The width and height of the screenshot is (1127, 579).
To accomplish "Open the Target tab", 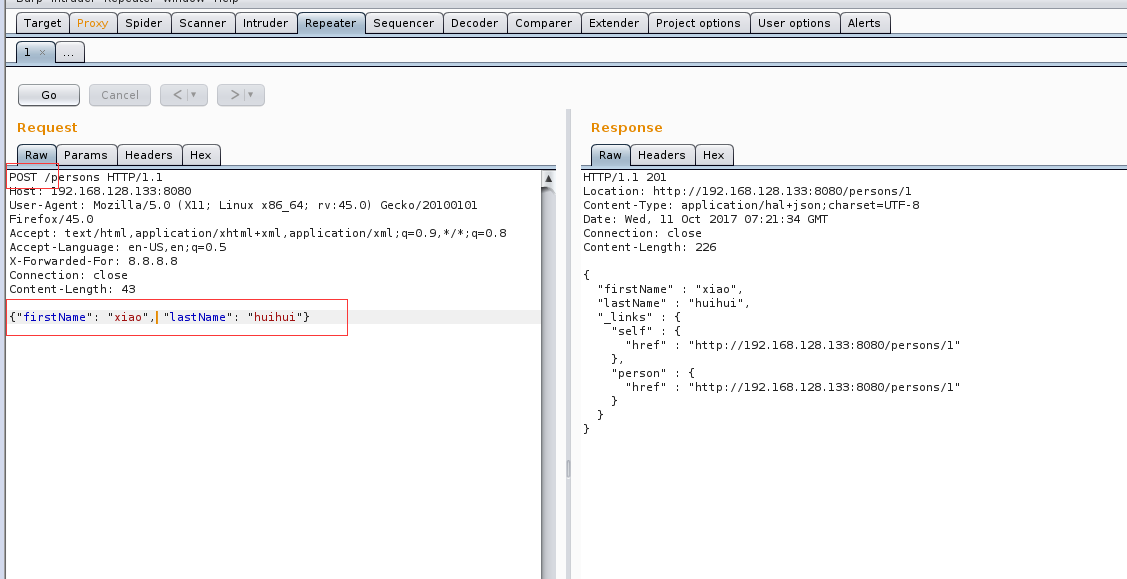I will click(x=42, y=22).
